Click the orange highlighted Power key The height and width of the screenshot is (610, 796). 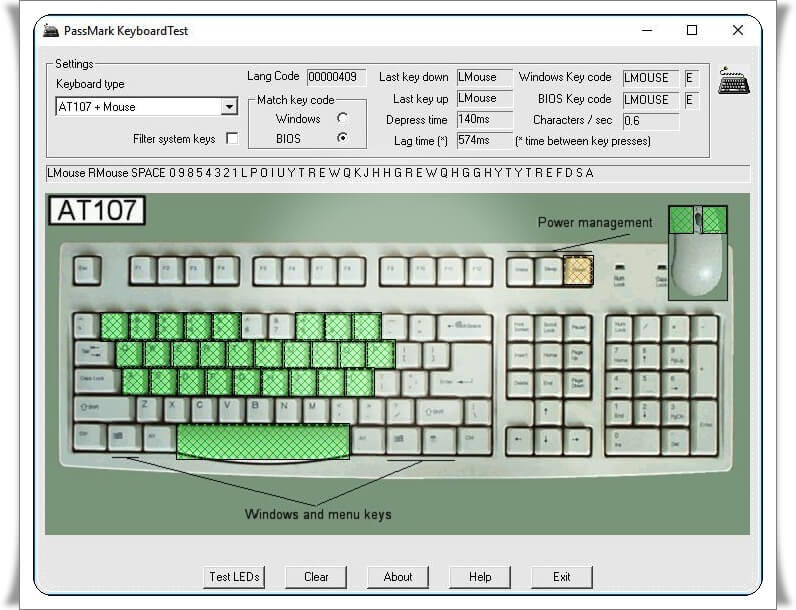coord(578,270)
